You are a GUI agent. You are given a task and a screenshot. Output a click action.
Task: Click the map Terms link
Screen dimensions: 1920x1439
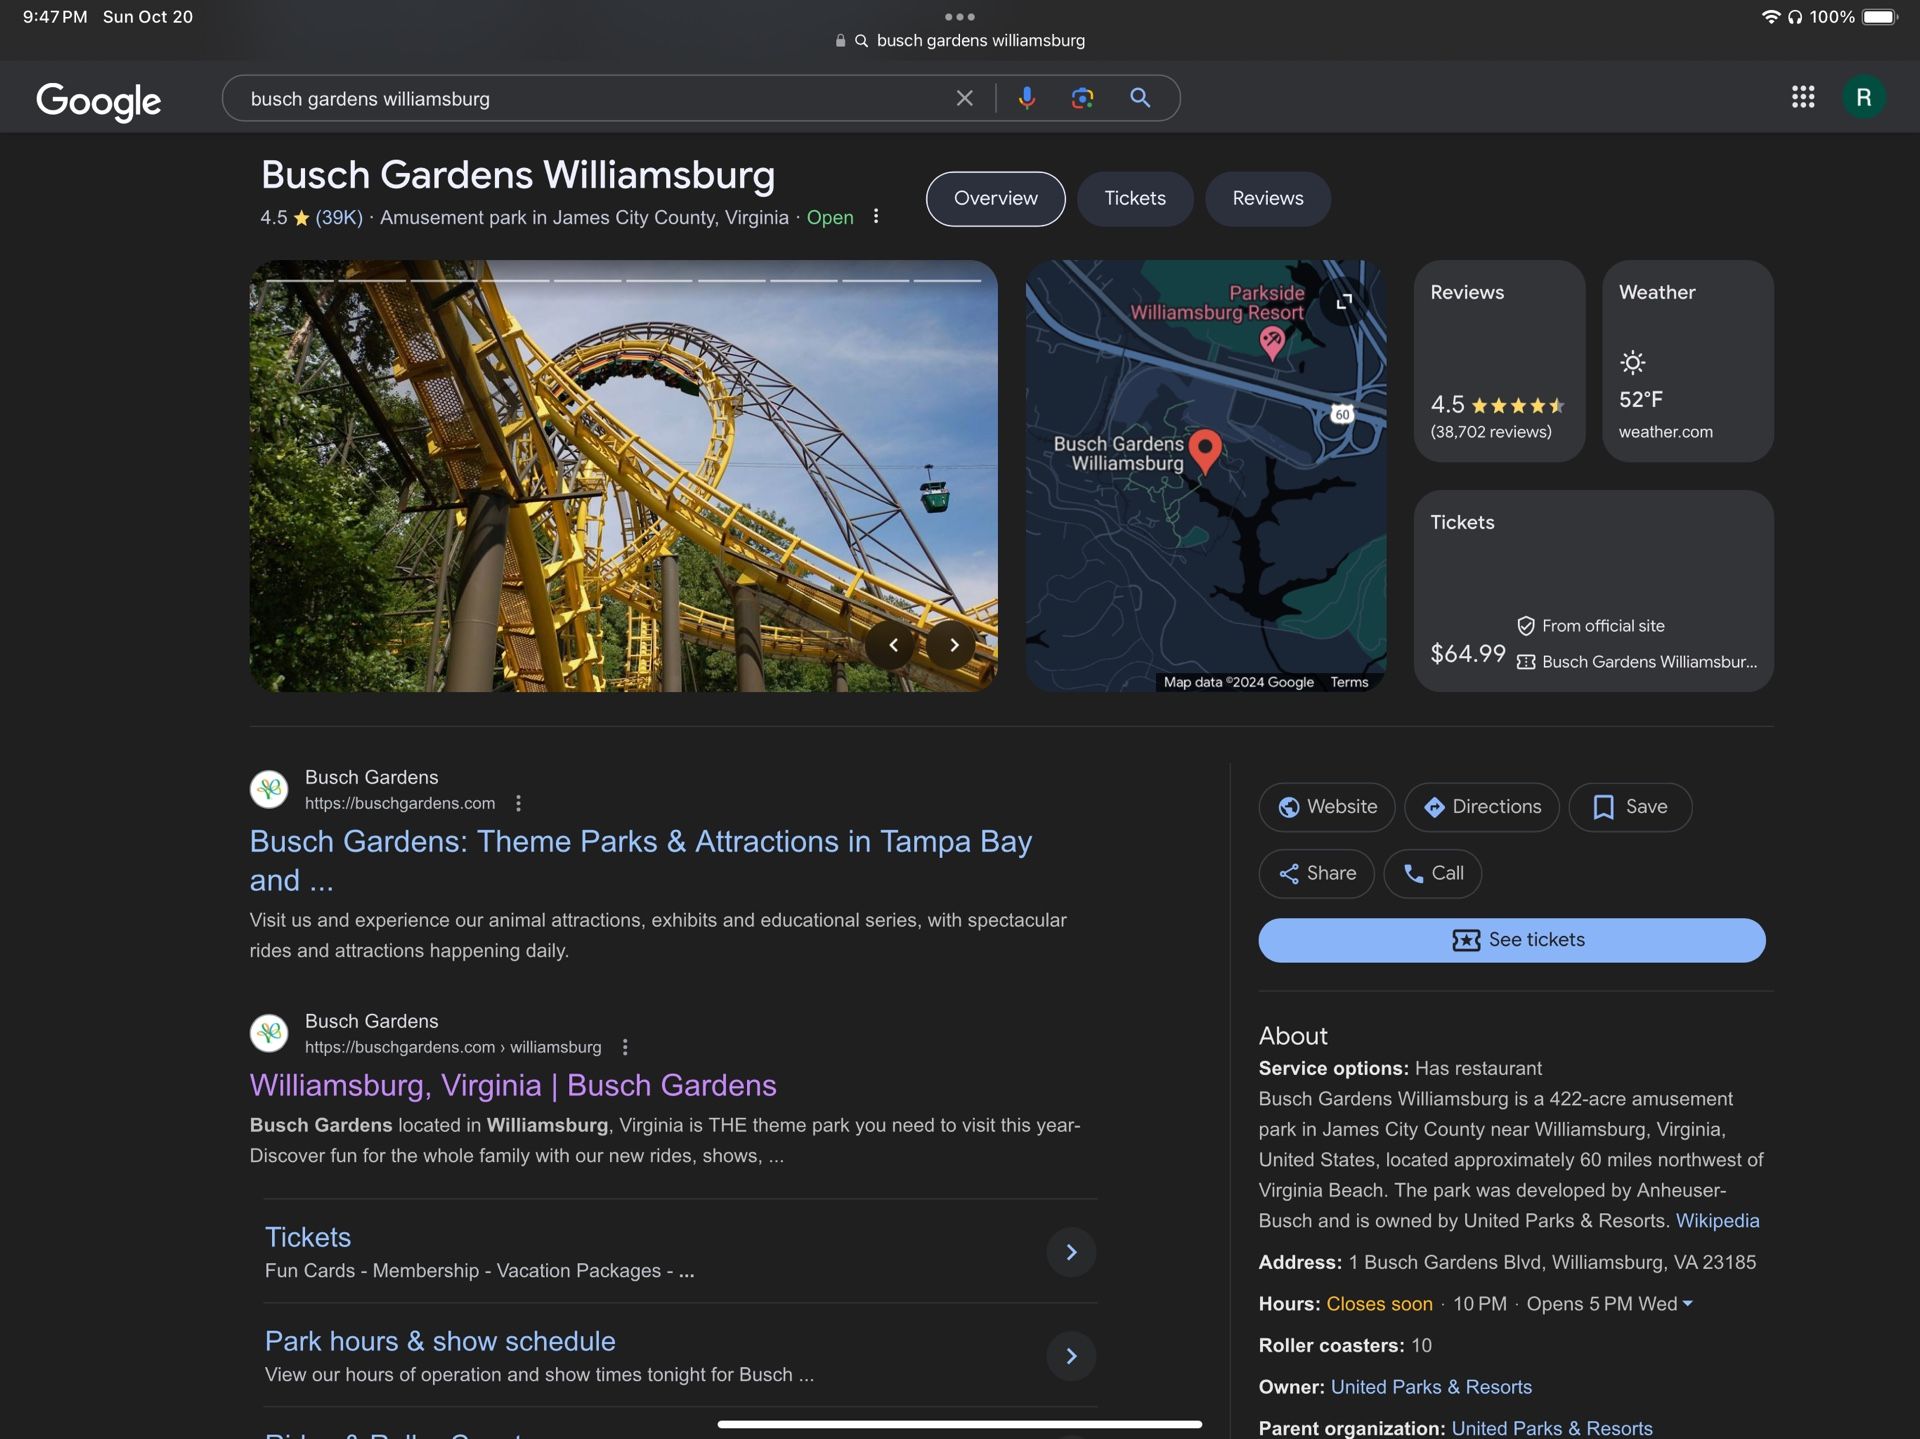click(x=1349, y=682)
